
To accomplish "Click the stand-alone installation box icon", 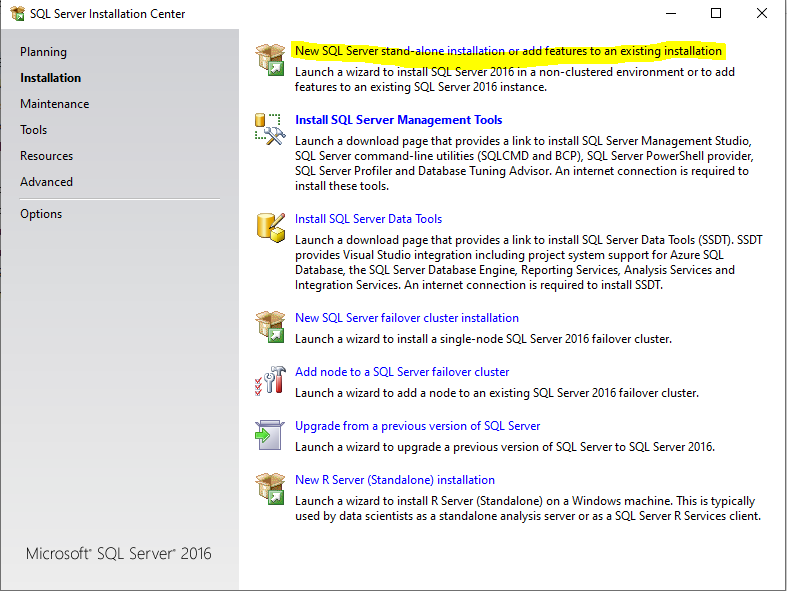I will (270, 59).
